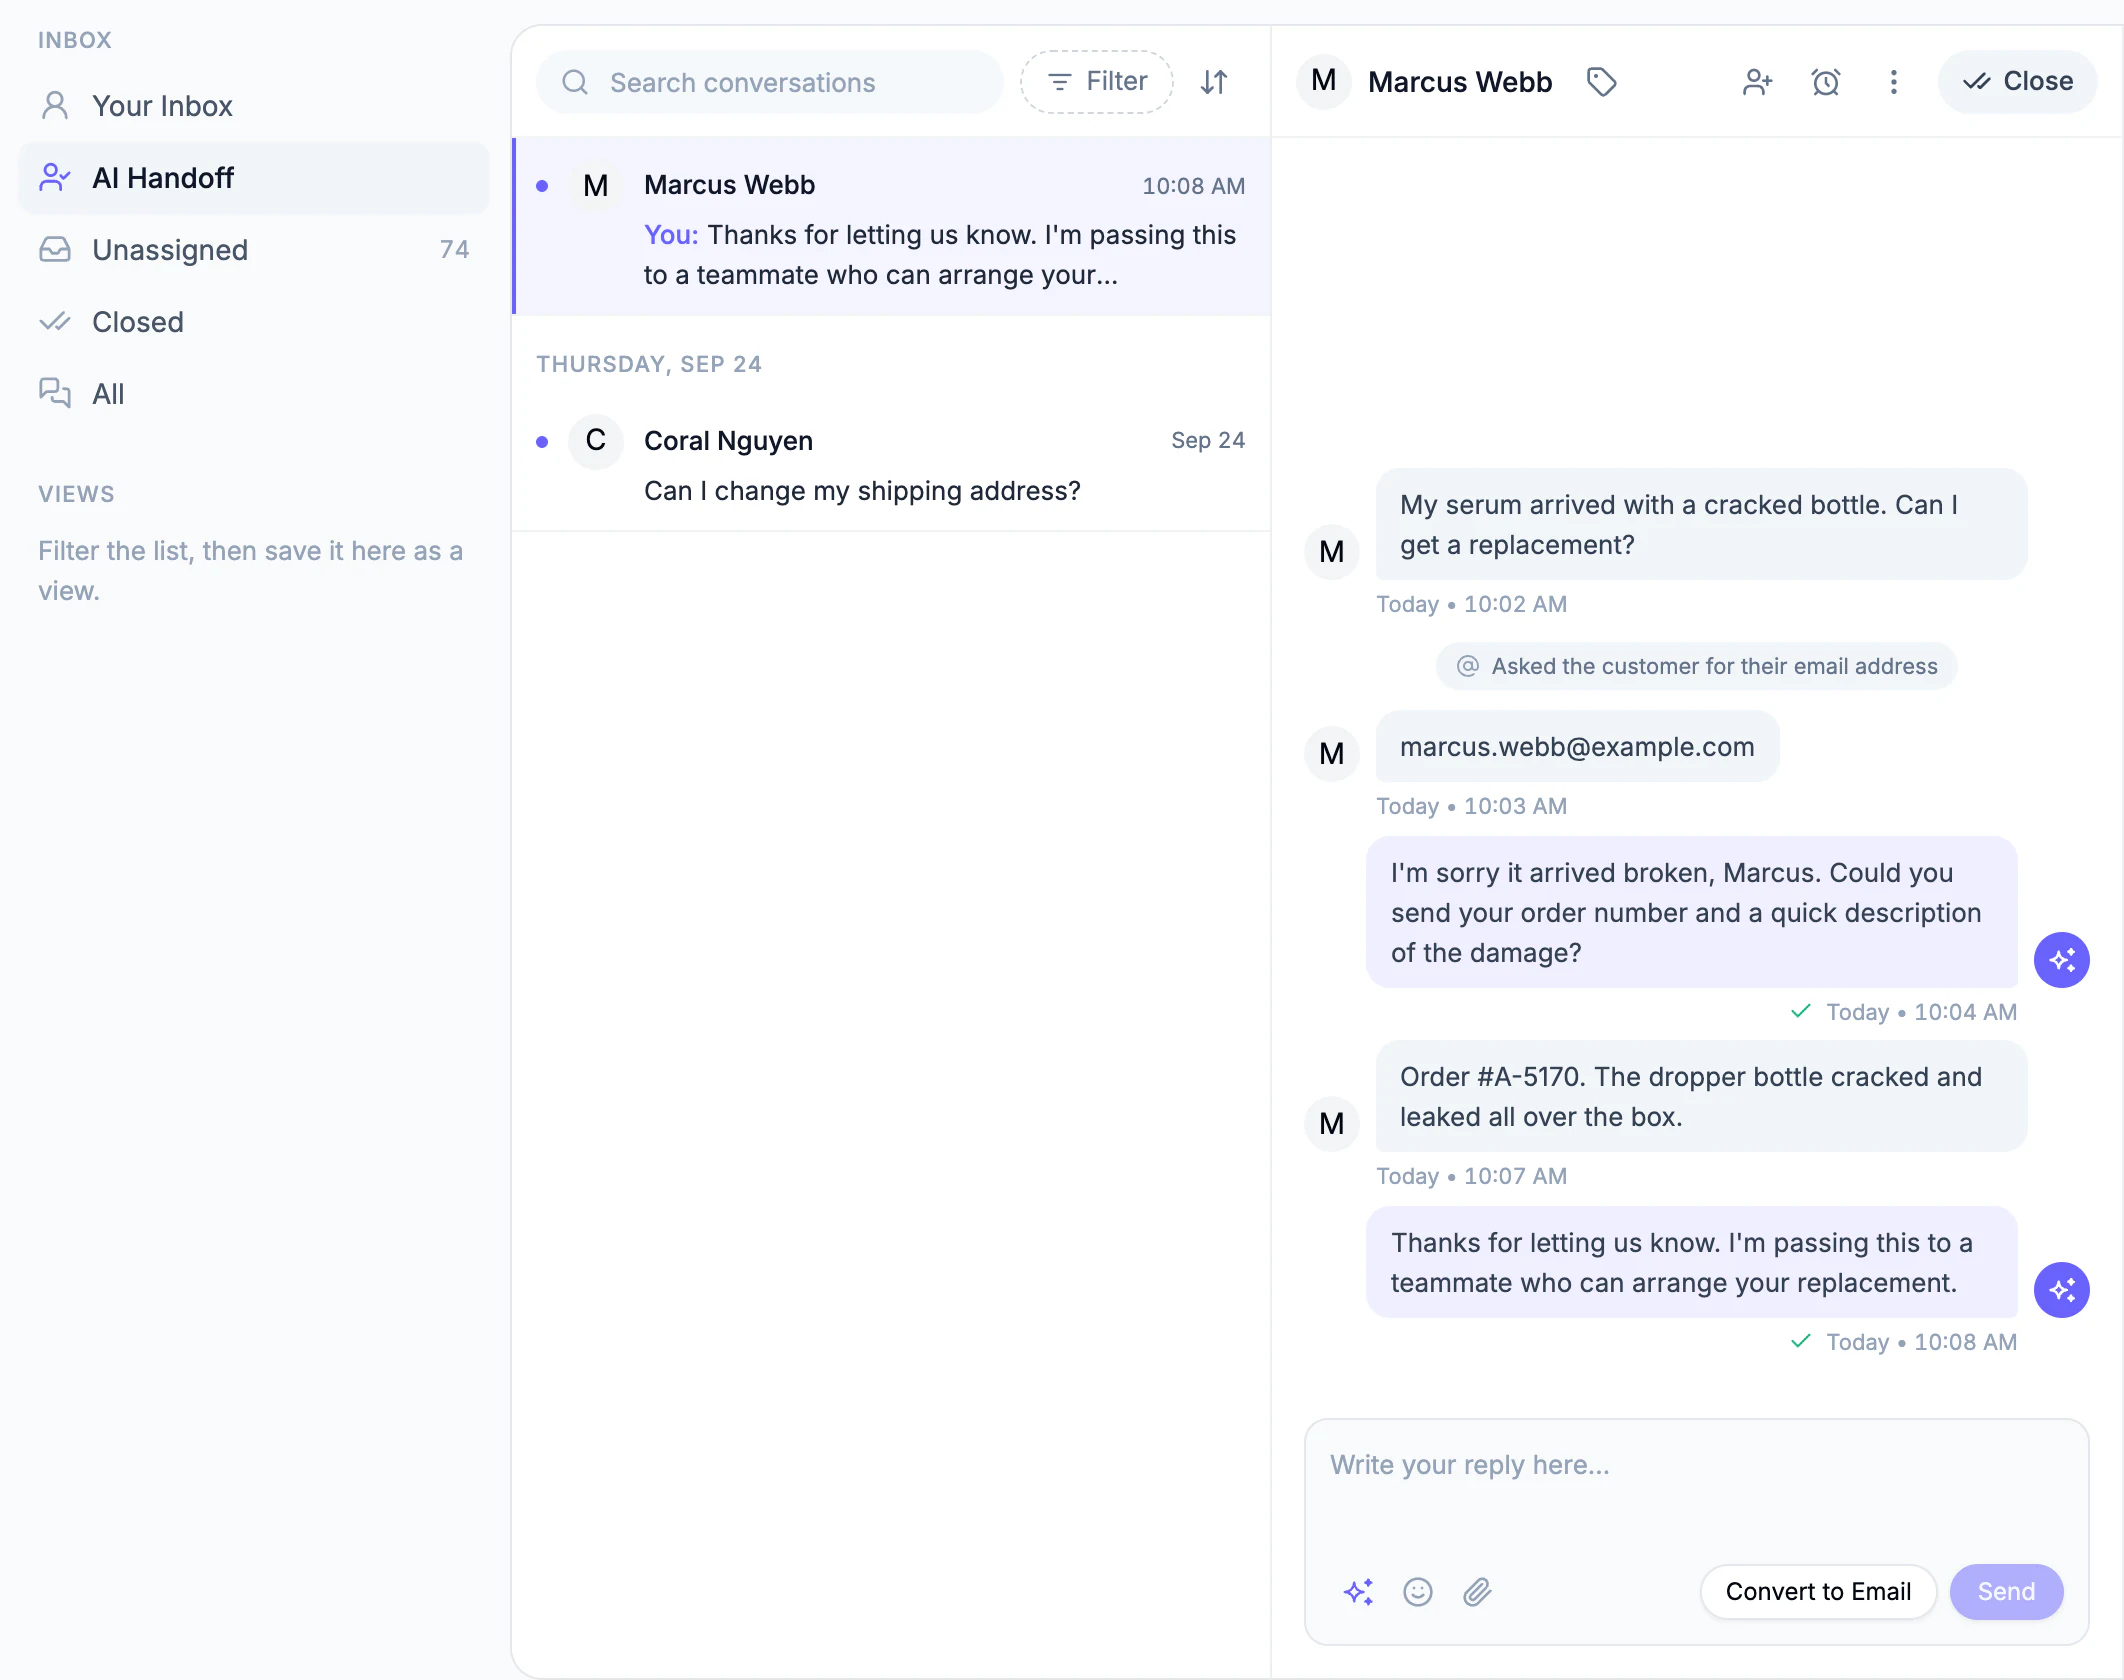
Task: Focus the Search conversations field
Action: coord(770,82)
